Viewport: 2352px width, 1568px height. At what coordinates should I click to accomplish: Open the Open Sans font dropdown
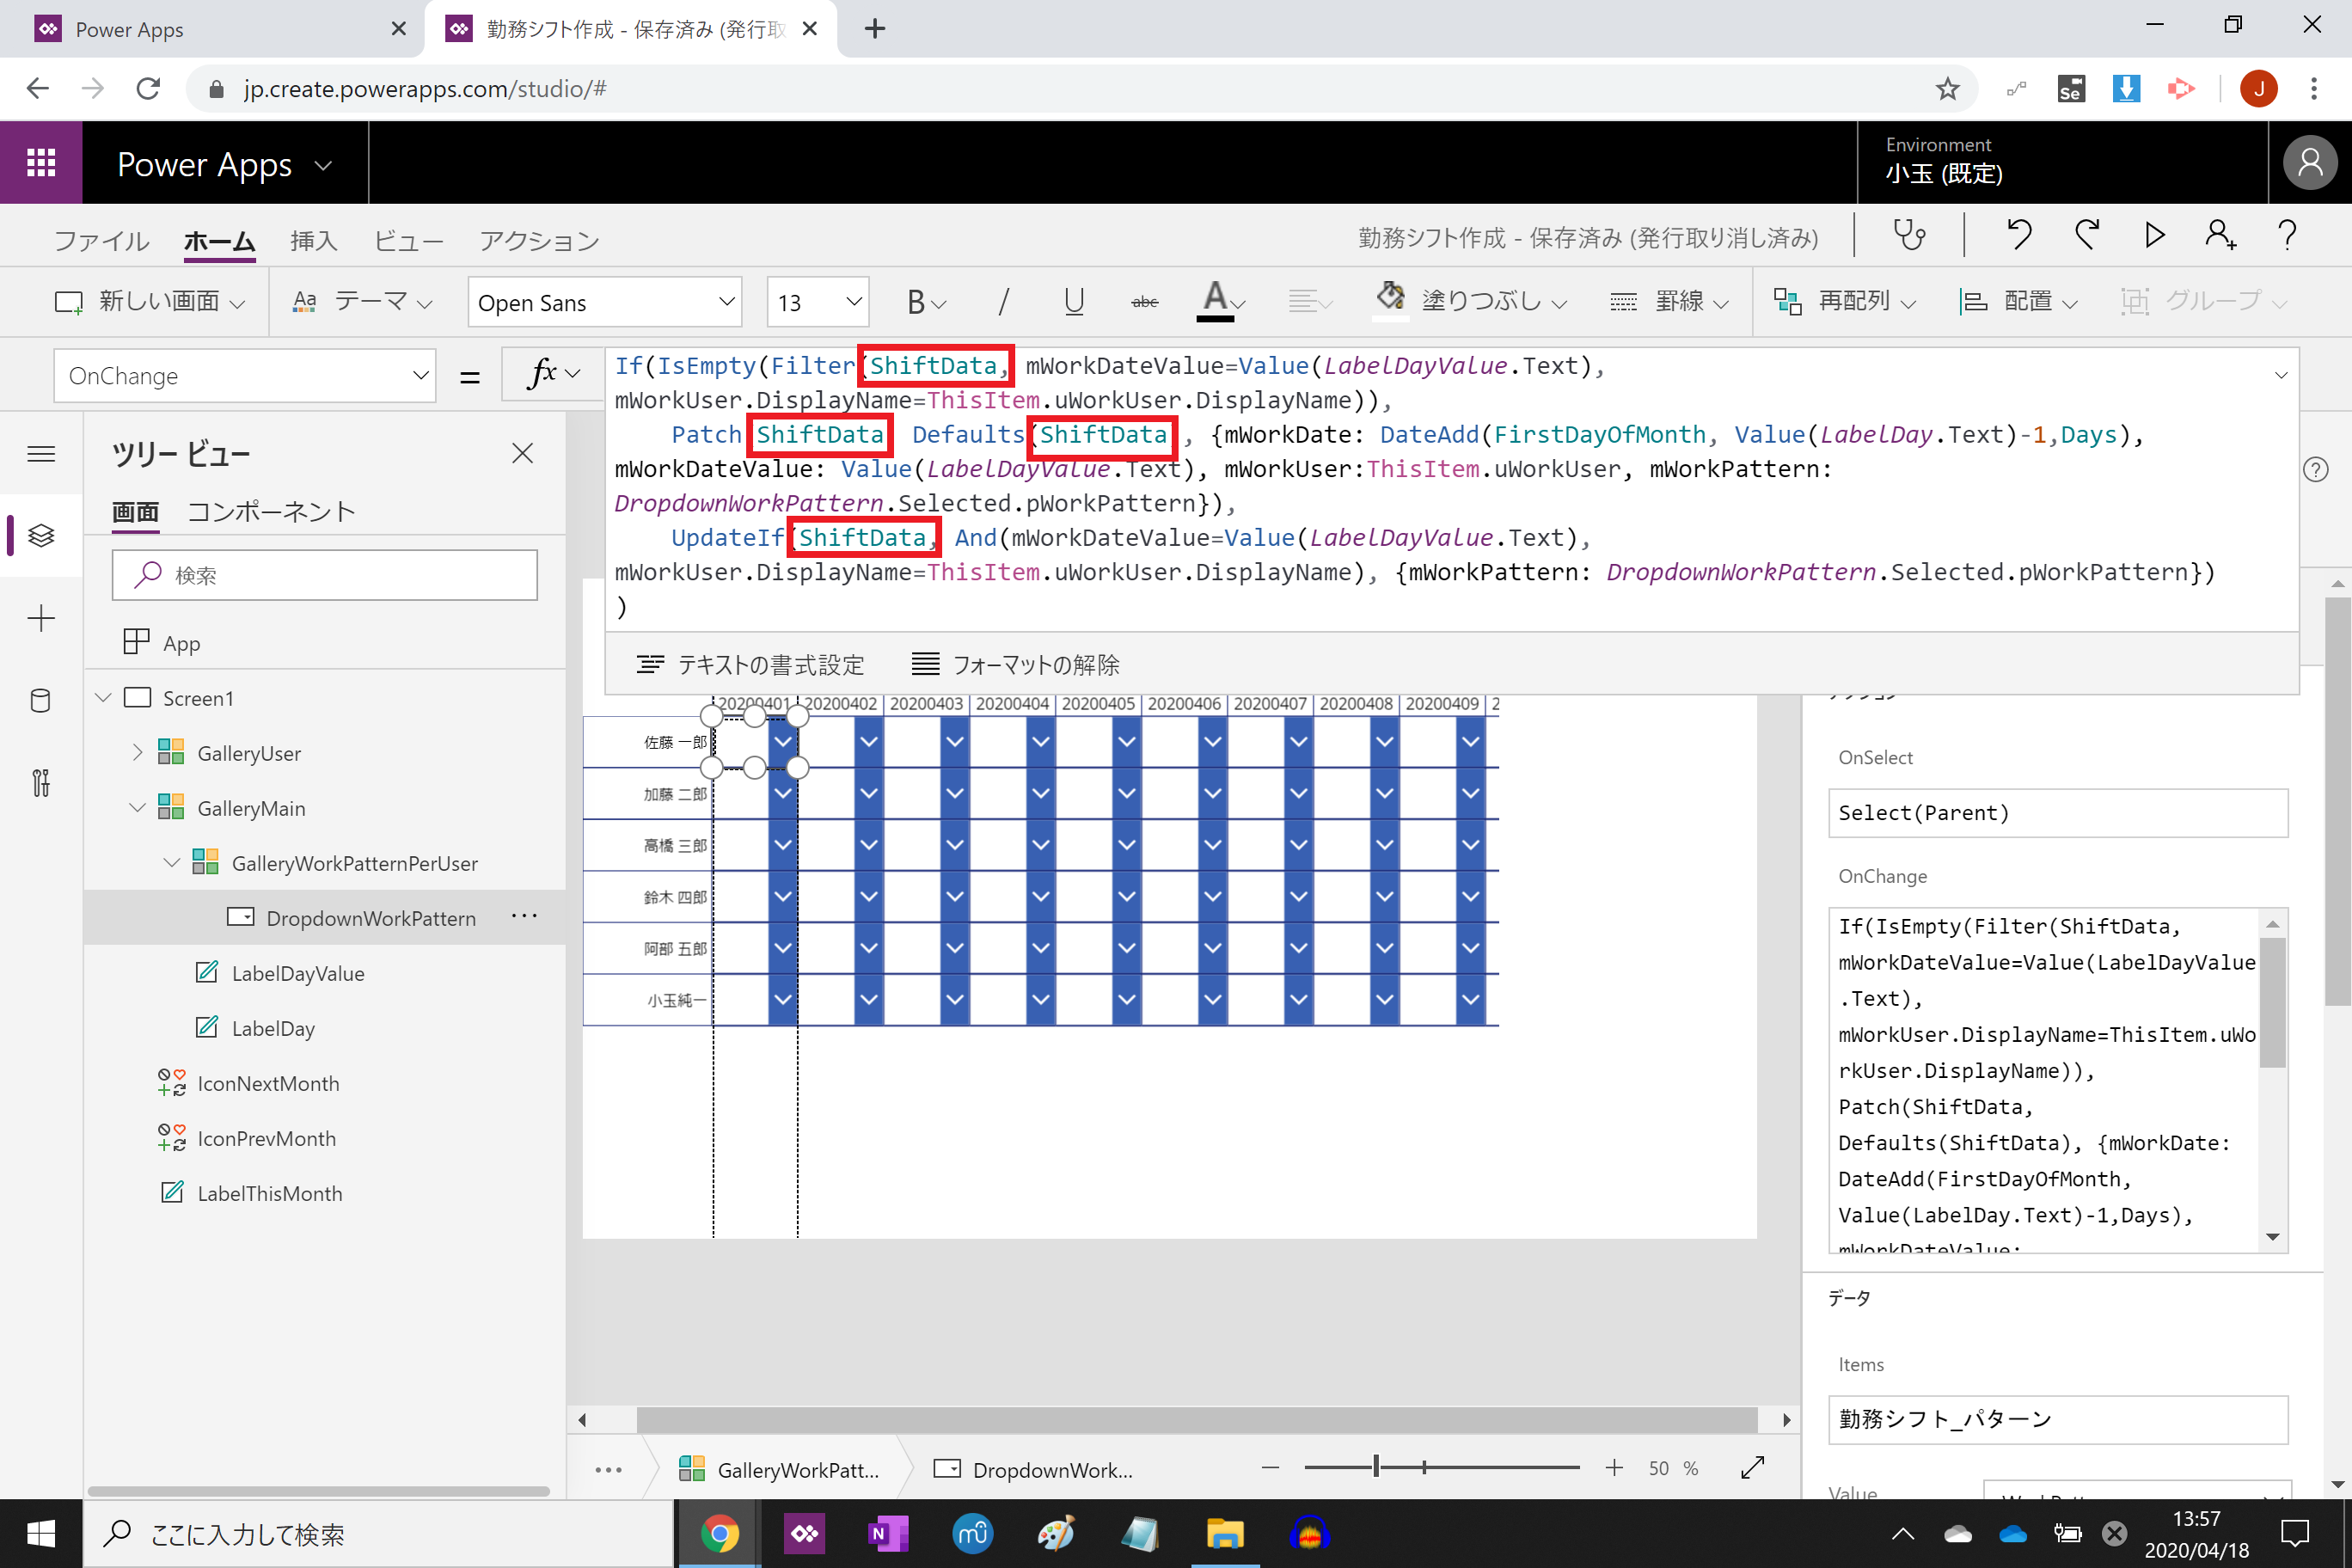pyautogui.click(x=604, y=302)
